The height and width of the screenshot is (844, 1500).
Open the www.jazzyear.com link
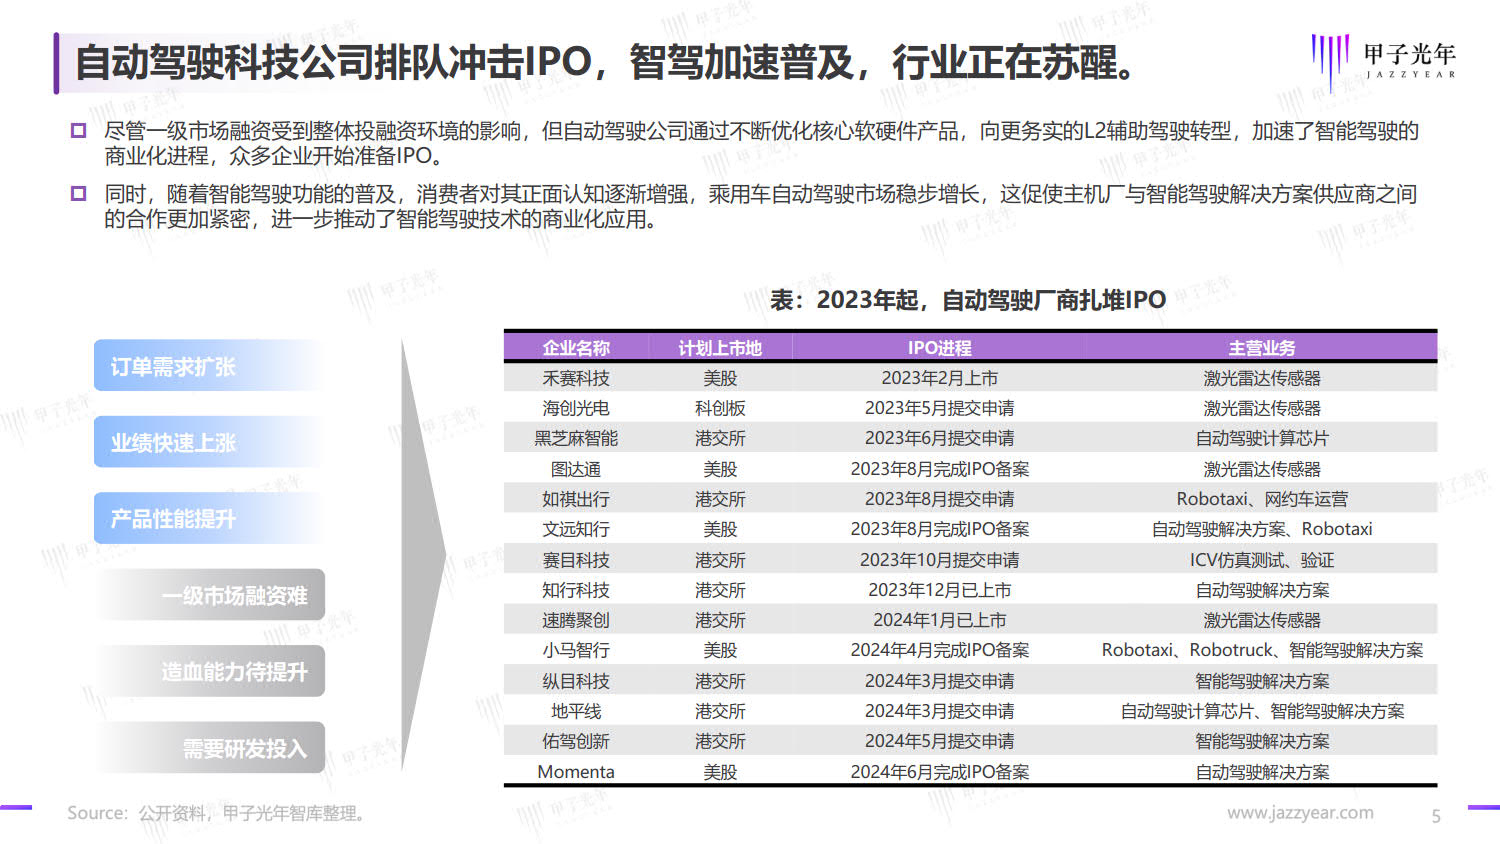1300,813
